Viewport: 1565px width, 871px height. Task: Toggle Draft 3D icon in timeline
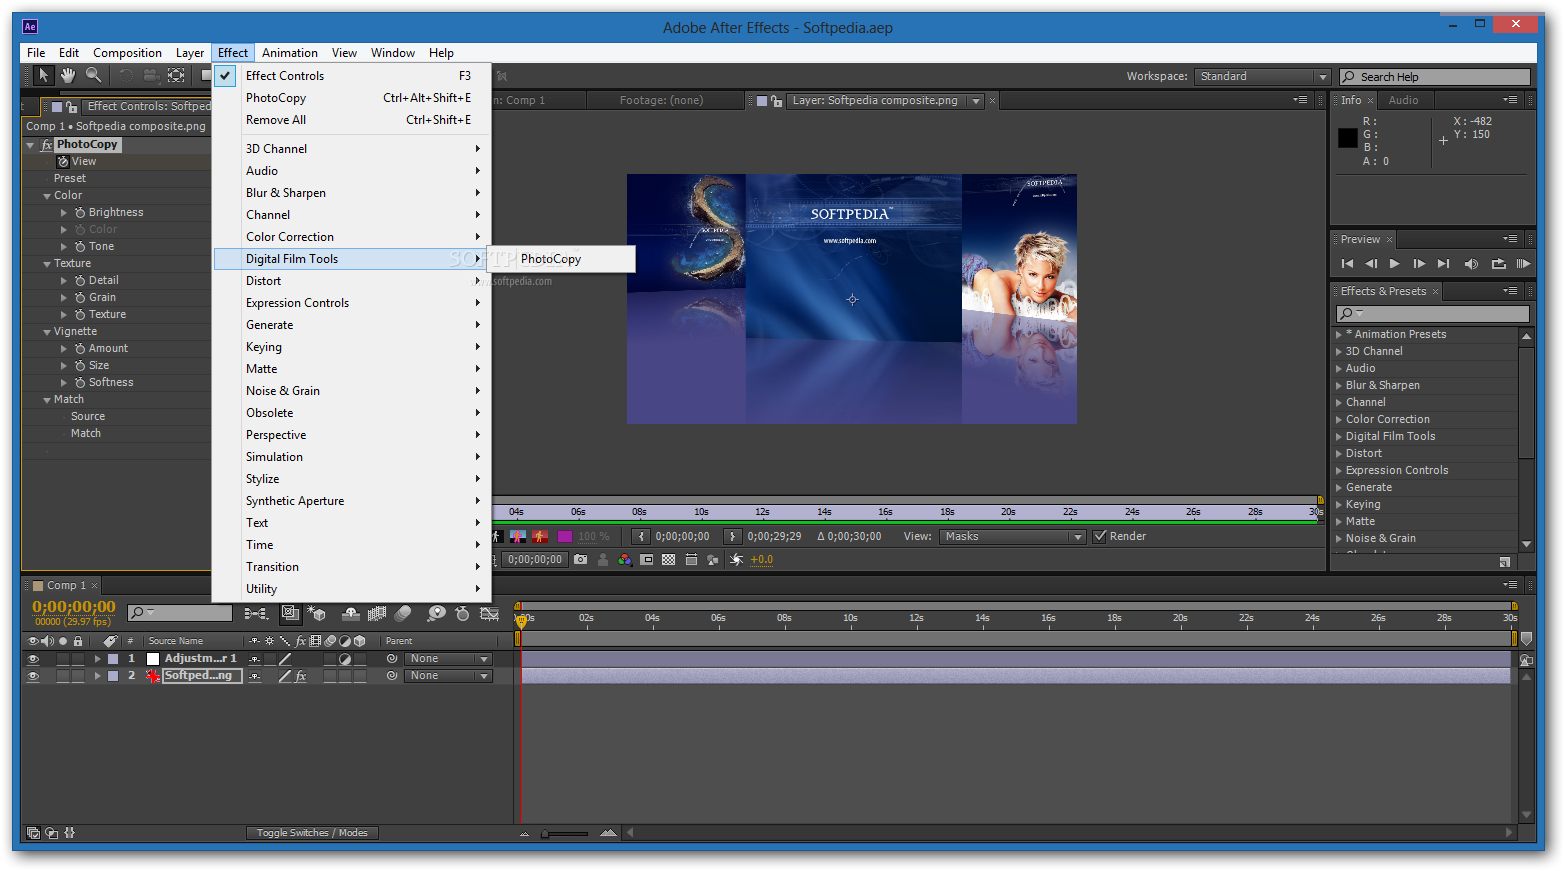[x=317, y=613]
